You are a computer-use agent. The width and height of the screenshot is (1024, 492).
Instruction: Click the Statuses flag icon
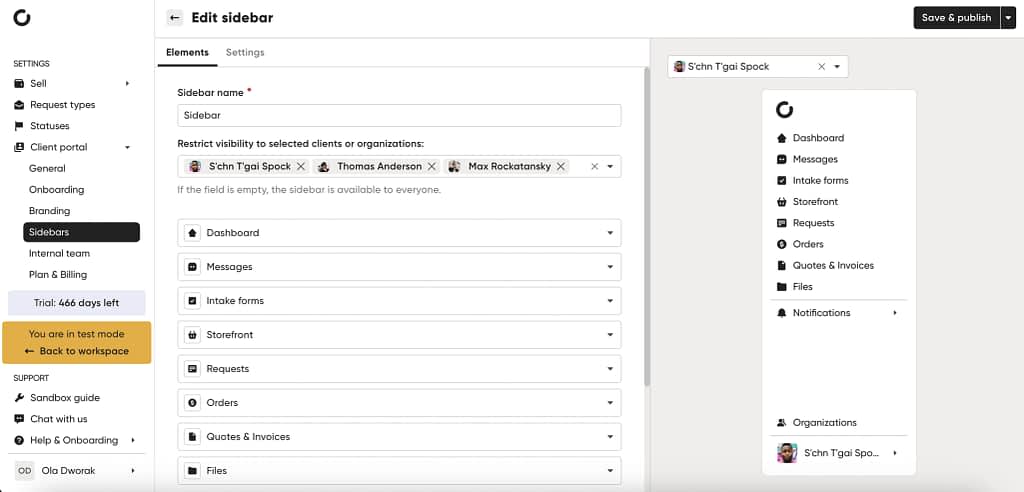point(19,125)
